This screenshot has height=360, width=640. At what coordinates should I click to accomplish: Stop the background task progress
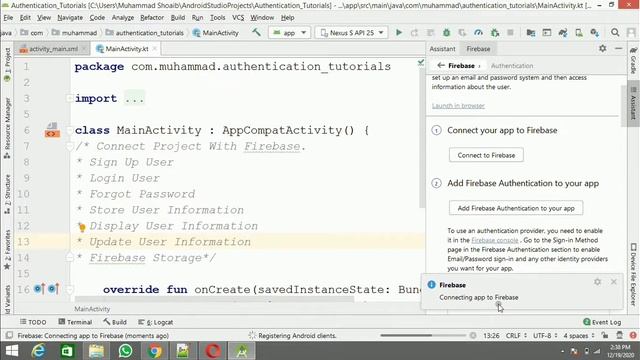tap(473, 336)
